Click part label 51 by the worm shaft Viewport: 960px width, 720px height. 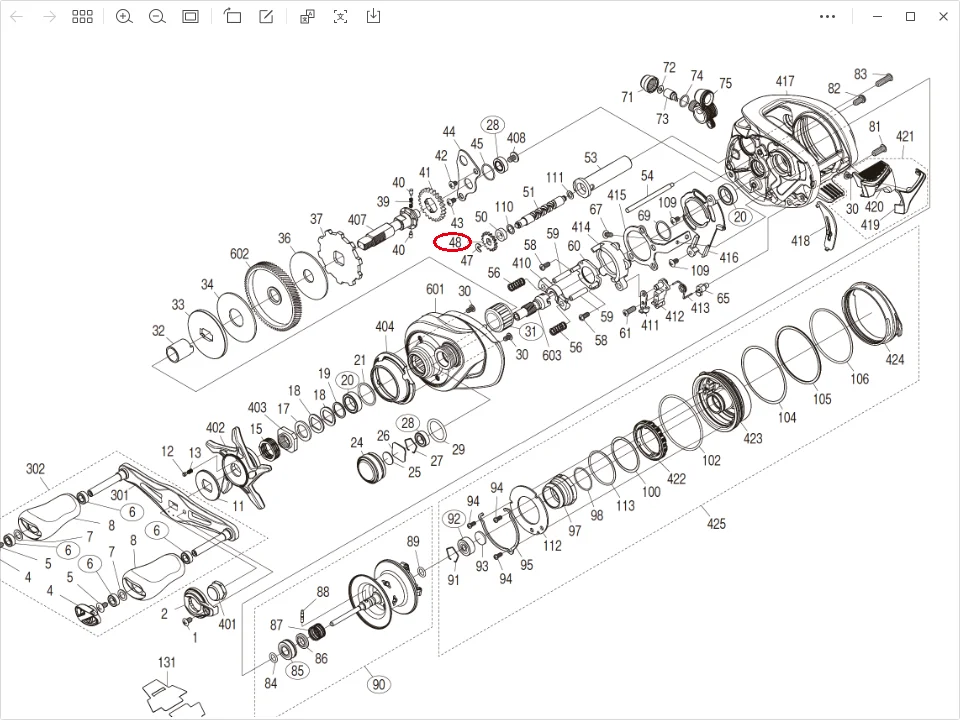[528, 192]
